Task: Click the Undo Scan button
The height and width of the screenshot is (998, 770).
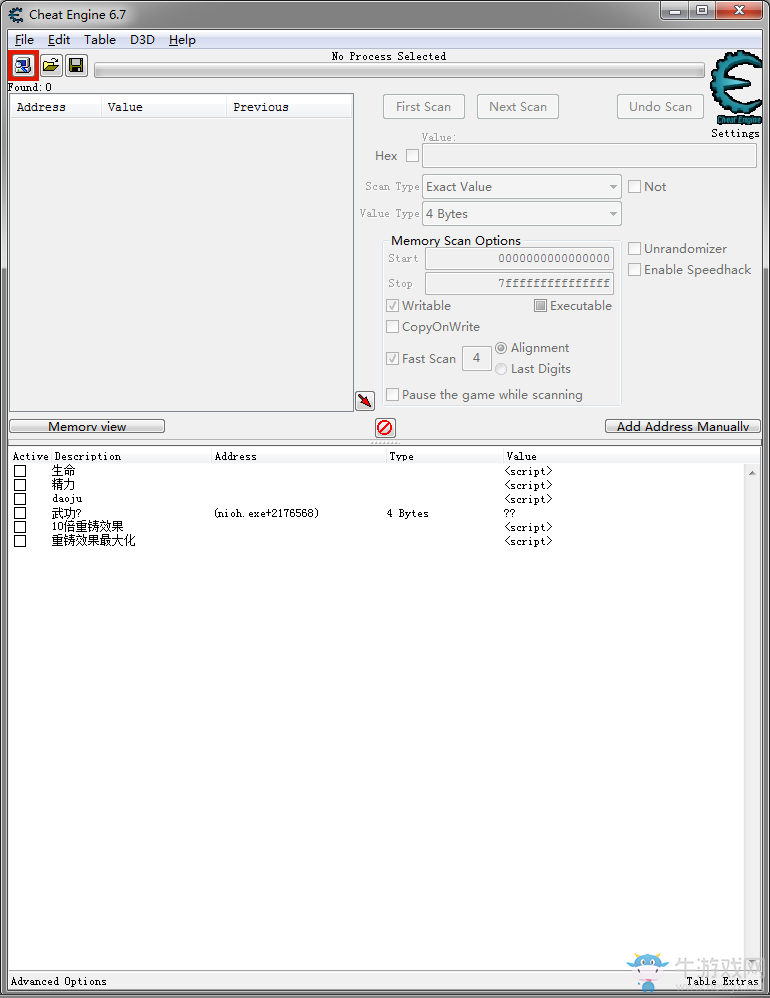Action: point(661,106)
